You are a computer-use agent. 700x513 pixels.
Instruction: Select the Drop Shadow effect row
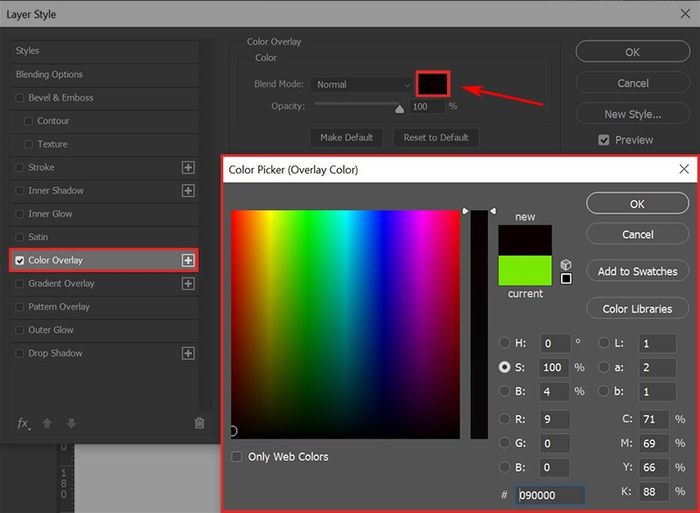coord(104,353)
